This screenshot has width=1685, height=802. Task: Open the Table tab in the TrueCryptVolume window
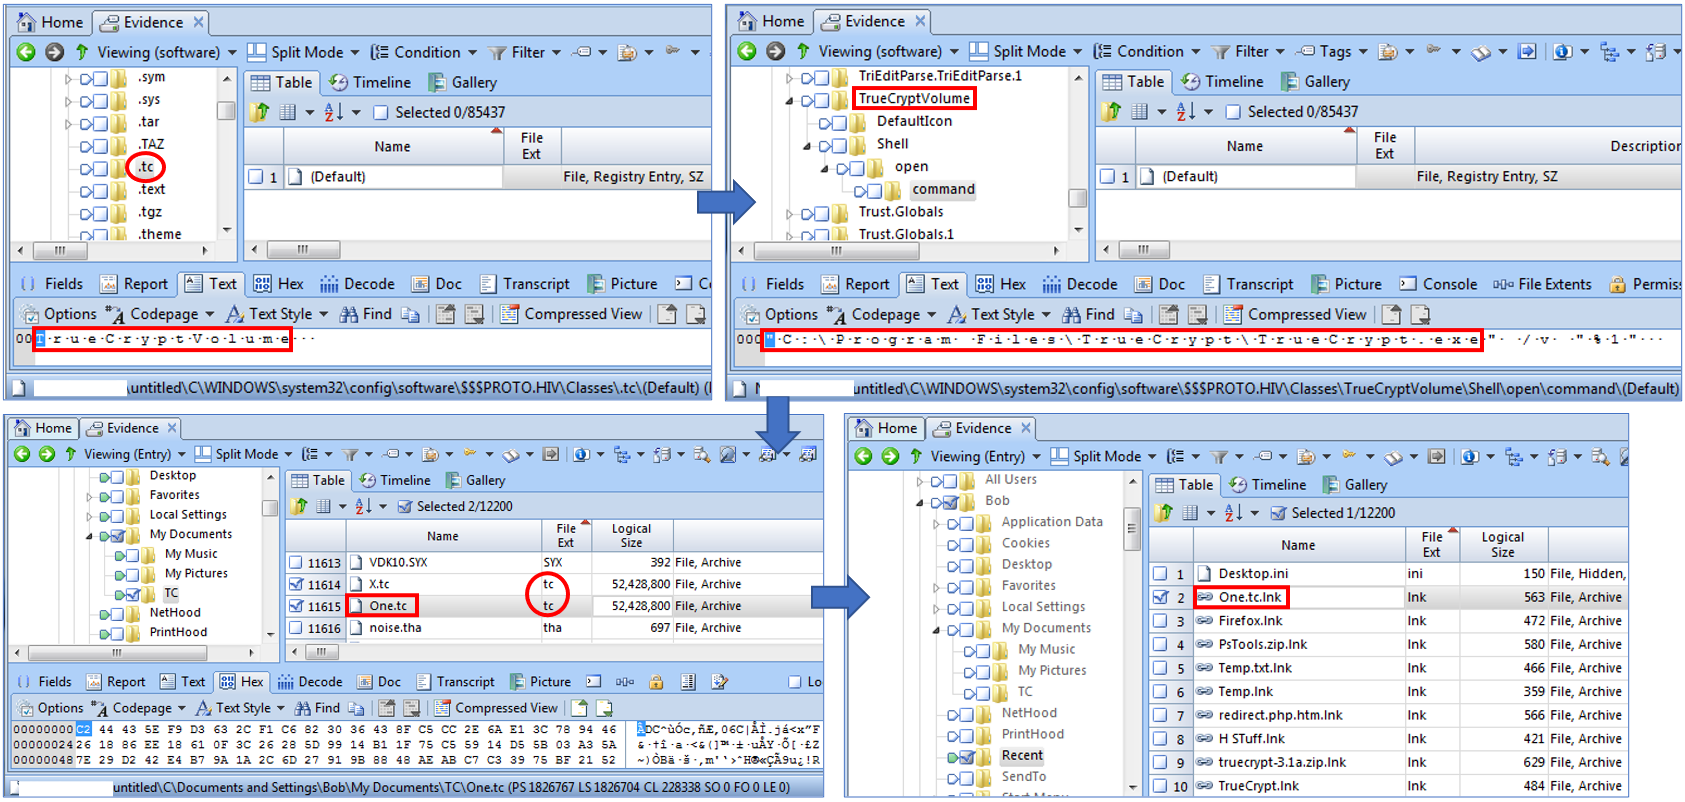pyautogui.click(x=1134, y=82)
